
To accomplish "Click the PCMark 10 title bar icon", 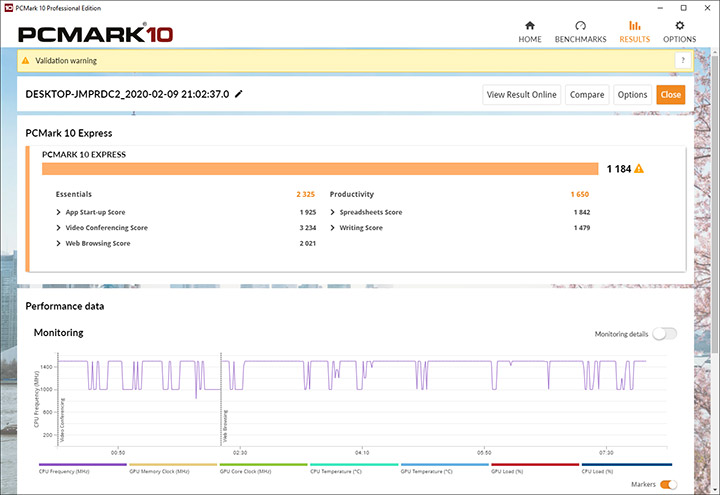I will click(x=8, y=8).
